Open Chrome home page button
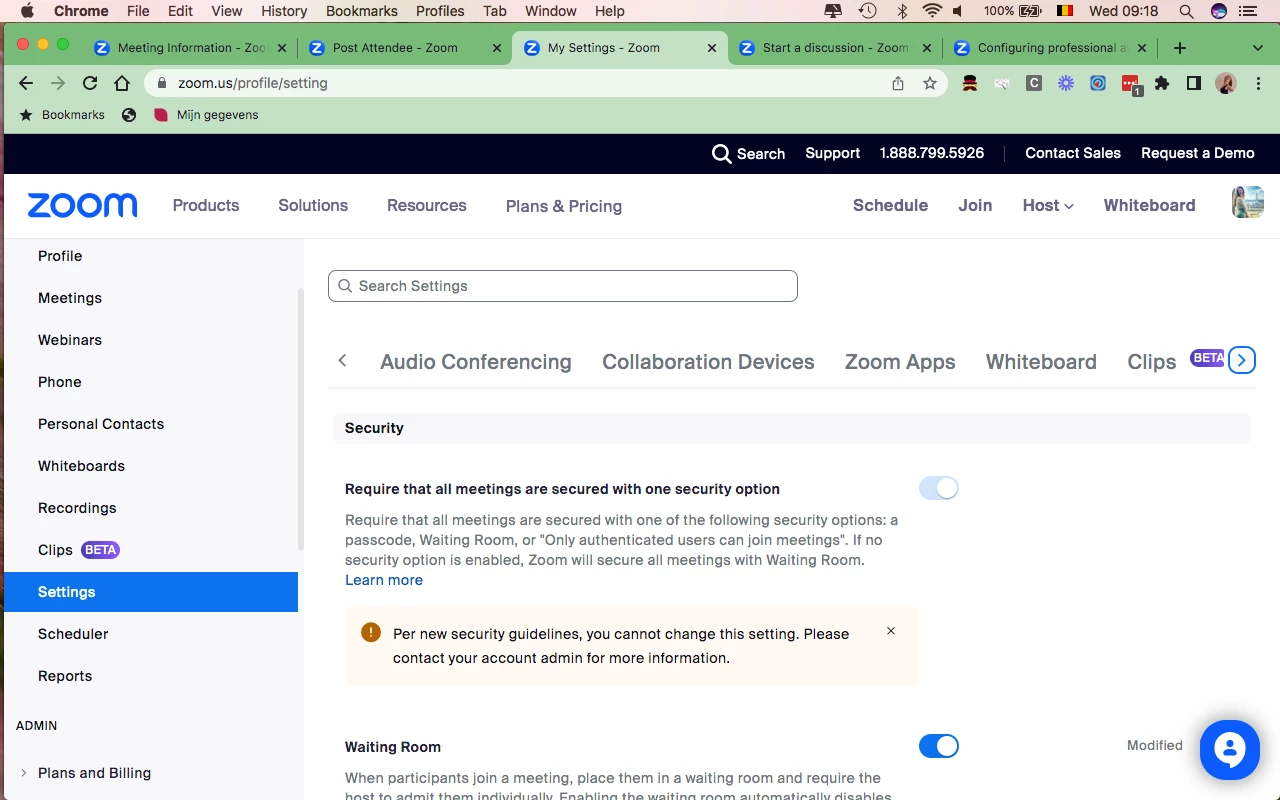This screenshot has height=800, width=1280. [122, 83]
